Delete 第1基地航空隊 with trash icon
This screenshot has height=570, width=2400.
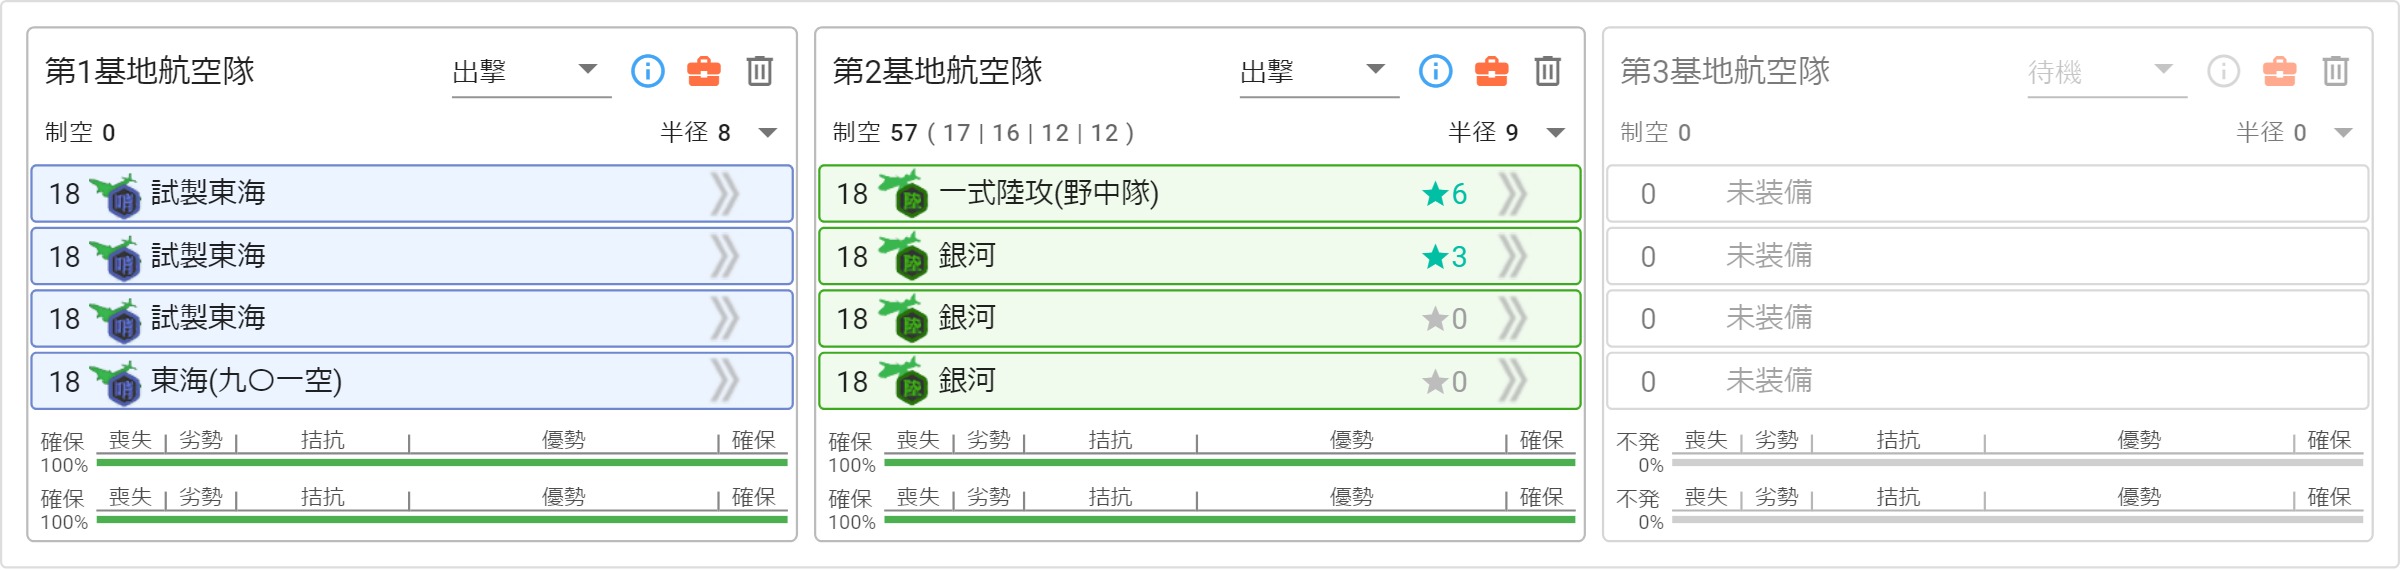[x=760, y=71]
